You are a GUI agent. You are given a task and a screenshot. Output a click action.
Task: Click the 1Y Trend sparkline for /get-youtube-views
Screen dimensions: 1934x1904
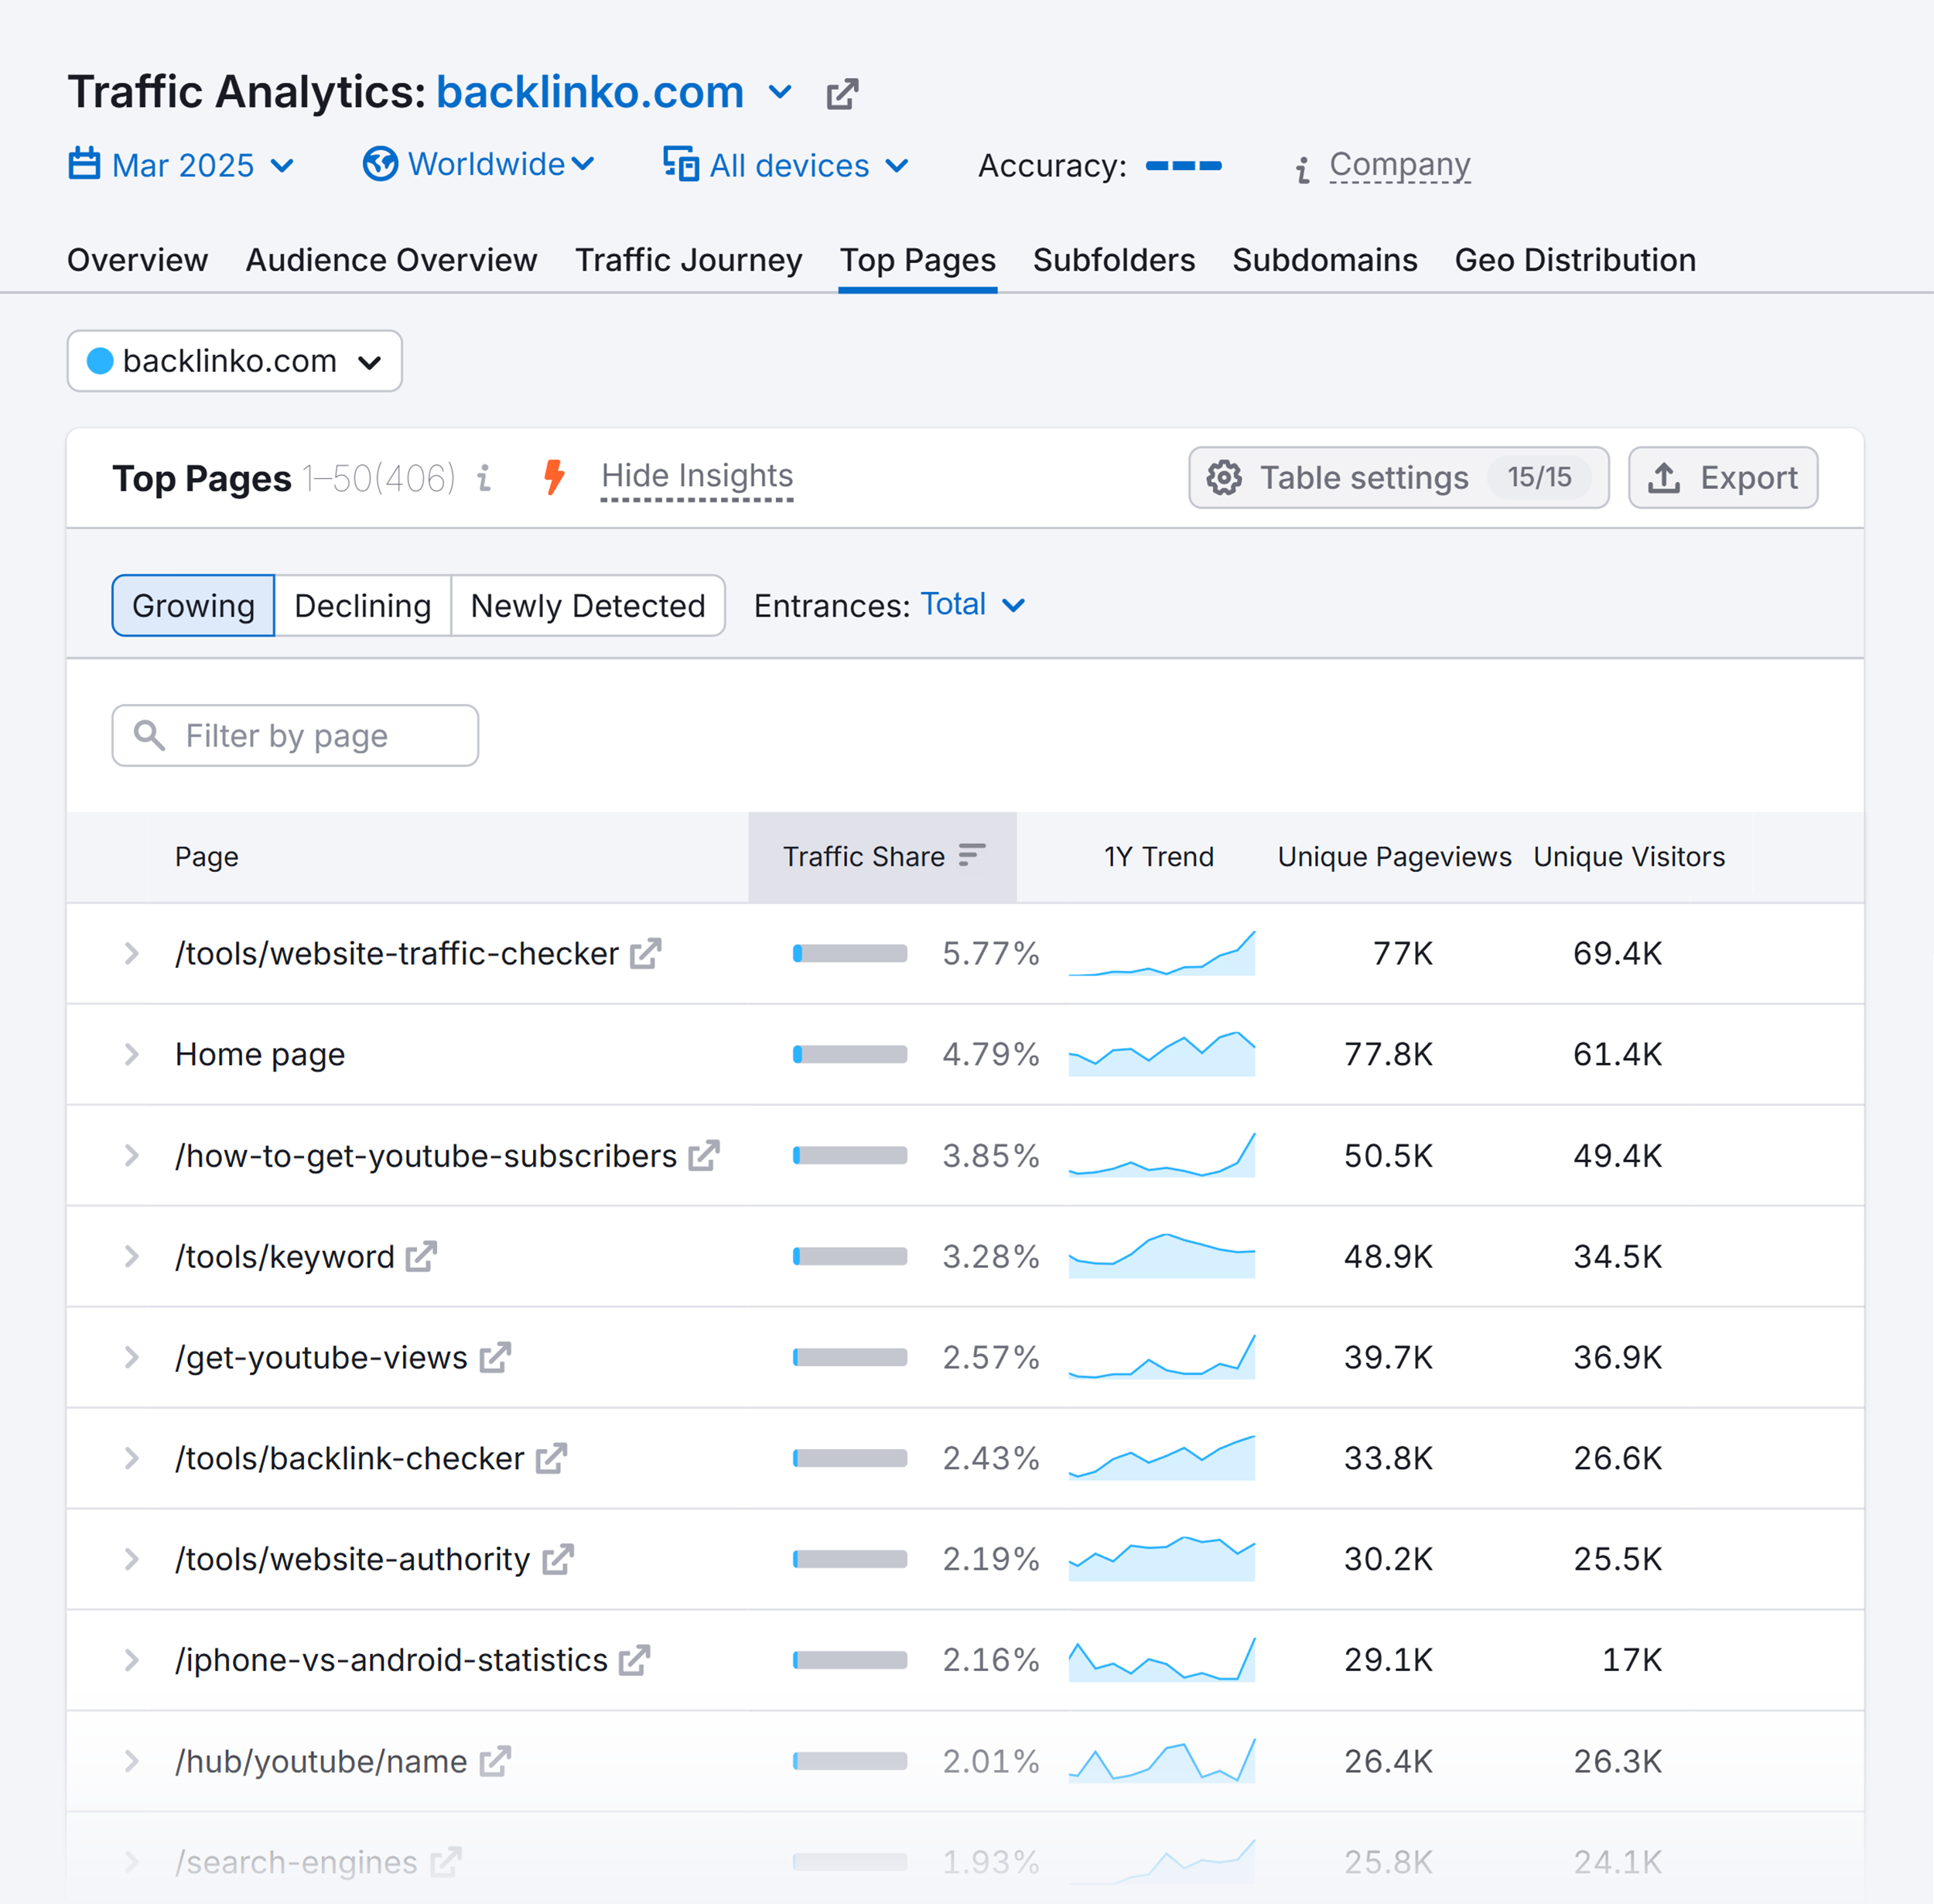pyautogui.click(x=1161, y=1357)
